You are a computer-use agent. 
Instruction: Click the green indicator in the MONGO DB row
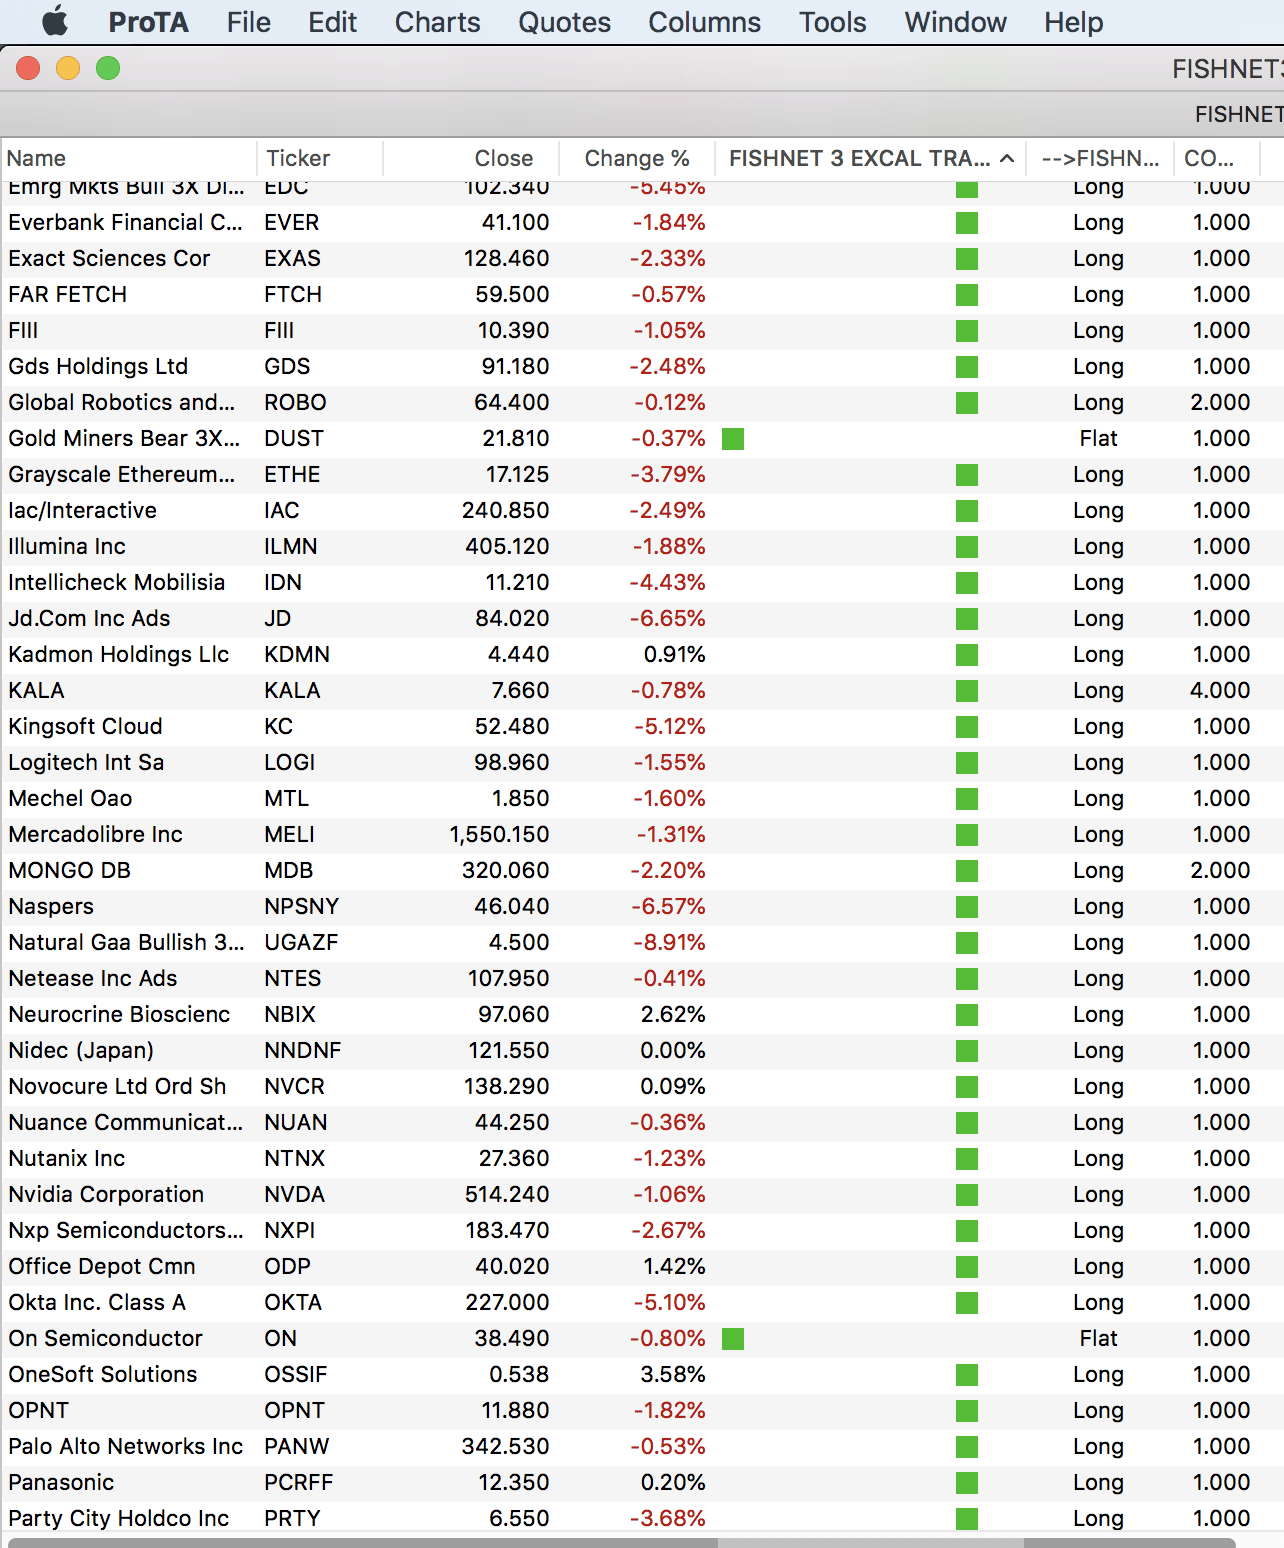[967, 871]
